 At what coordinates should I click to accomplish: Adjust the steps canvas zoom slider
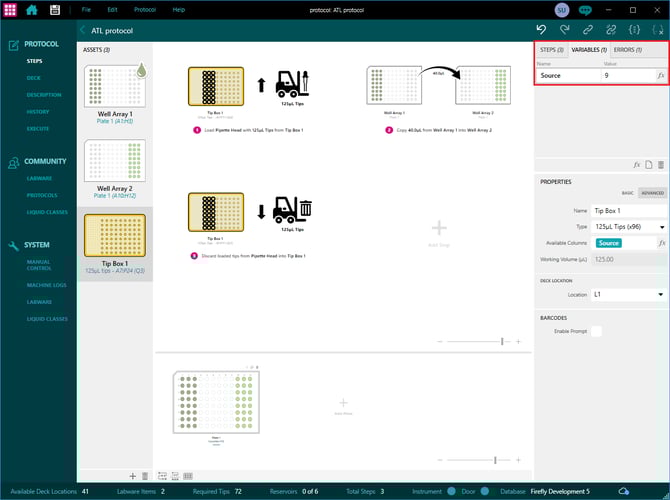pos(502,342)
